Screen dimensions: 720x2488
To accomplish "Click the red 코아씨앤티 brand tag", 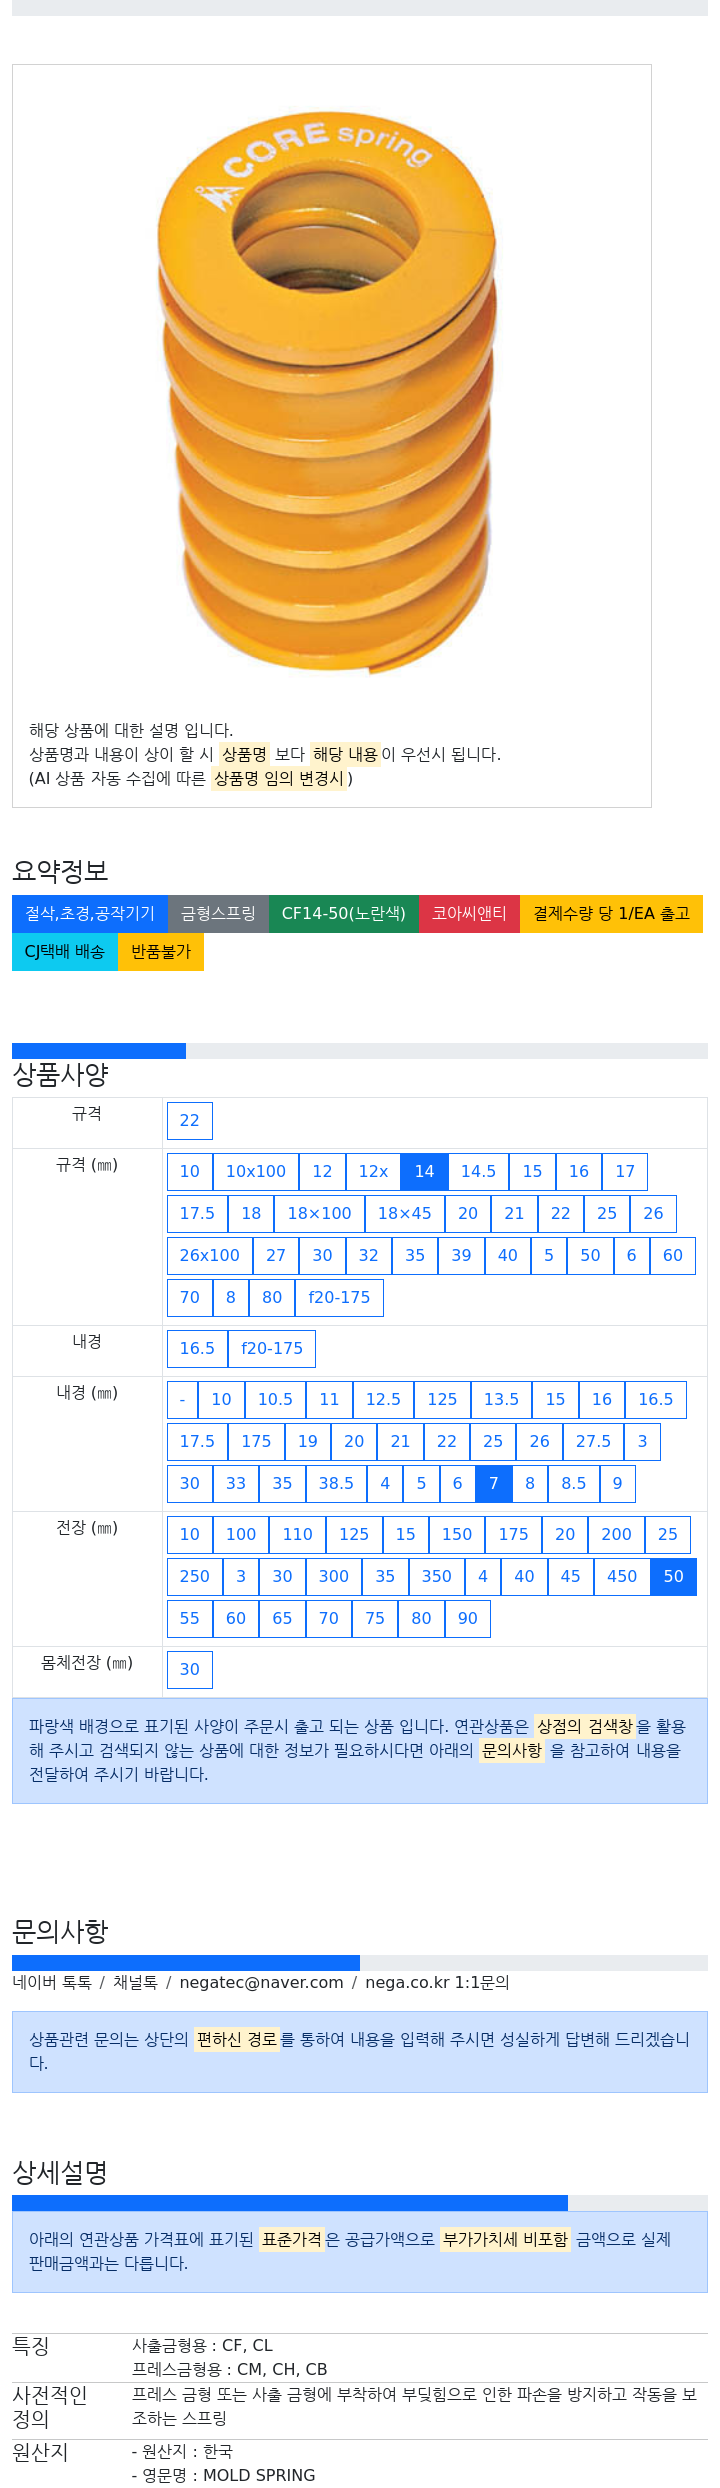I will pos(469,914).
